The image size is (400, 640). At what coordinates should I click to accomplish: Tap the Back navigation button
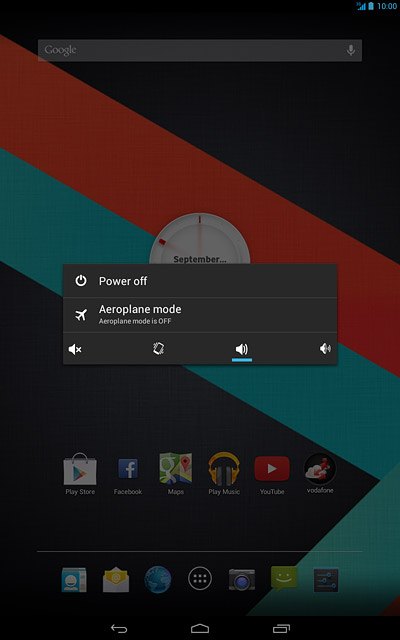click(119, 628)
